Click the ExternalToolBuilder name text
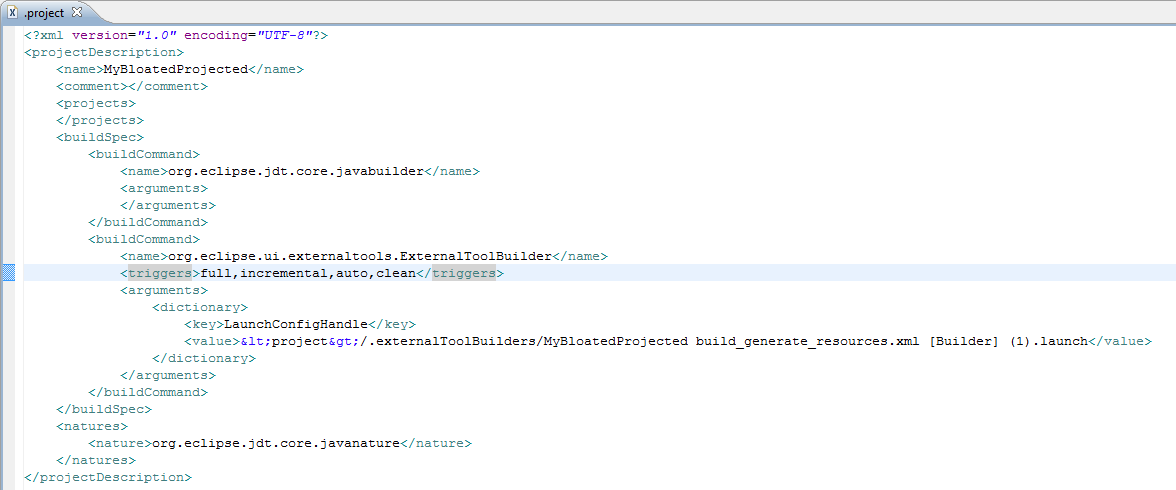1176x490 pixels. click(x=359, y=256)
